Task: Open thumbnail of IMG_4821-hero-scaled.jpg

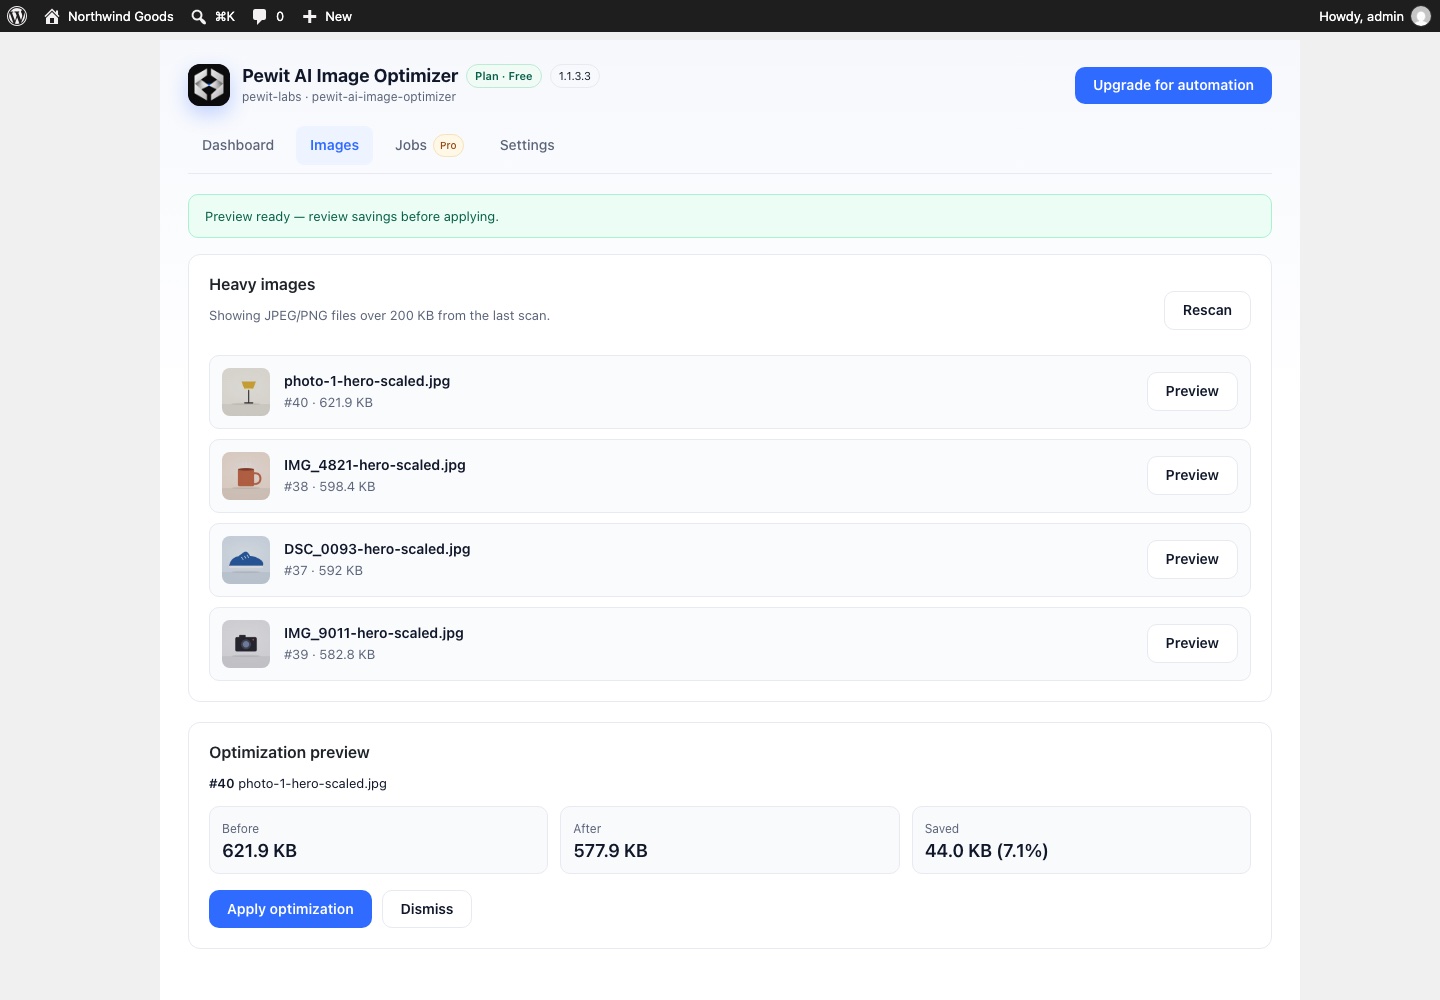Action: tap(246, 476)
